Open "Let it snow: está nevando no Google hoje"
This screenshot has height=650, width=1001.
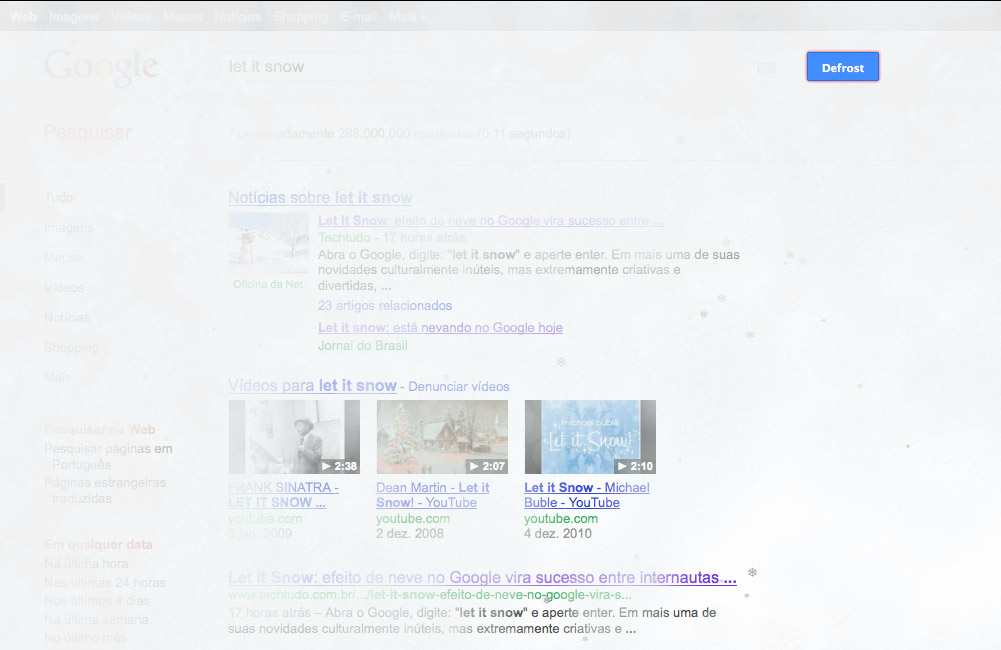coord(440,328)
